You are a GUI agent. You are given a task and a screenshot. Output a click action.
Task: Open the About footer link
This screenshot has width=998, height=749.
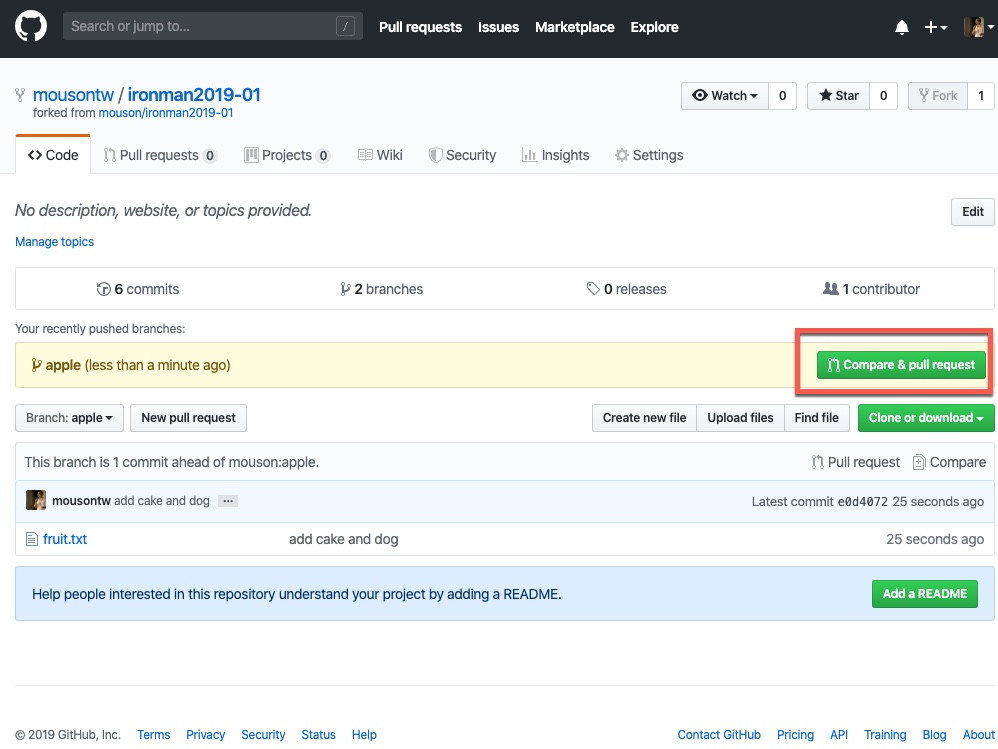tap(978, 734)
